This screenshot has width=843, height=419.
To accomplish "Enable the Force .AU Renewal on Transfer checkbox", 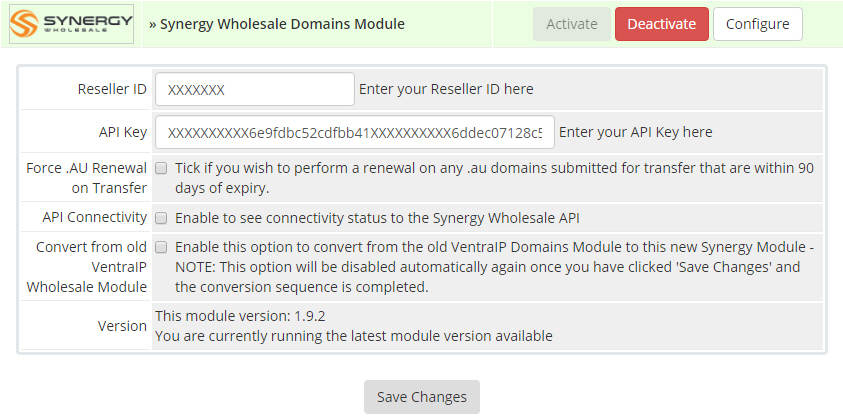I will click(161, 168).
